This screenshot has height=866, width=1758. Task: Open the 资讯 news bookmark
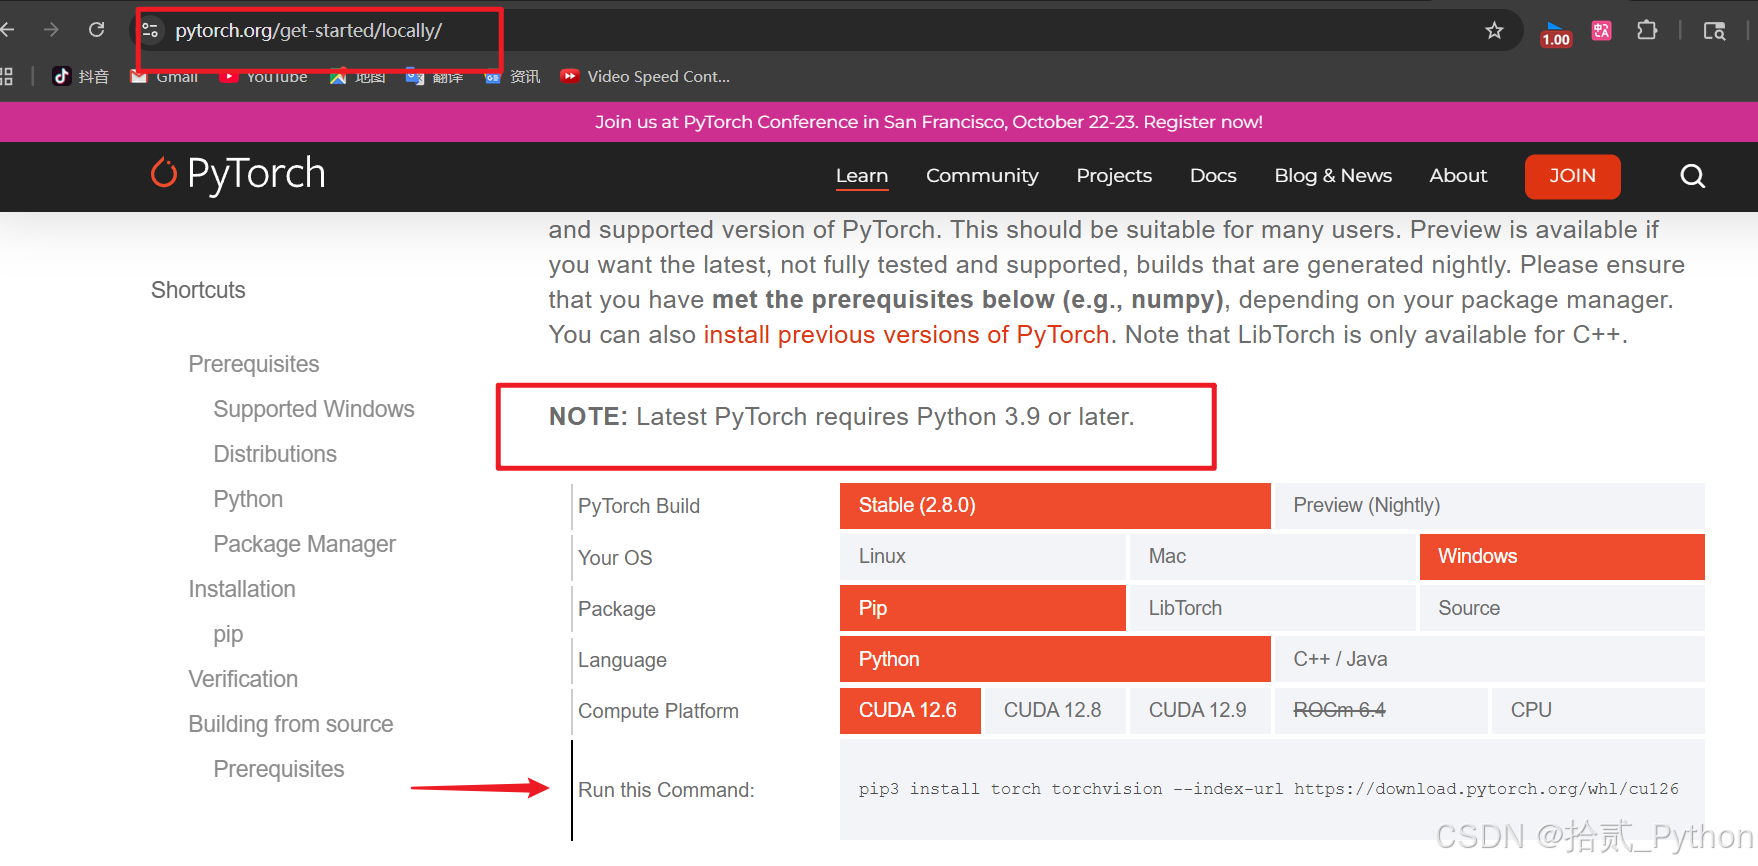coord(512,76)
